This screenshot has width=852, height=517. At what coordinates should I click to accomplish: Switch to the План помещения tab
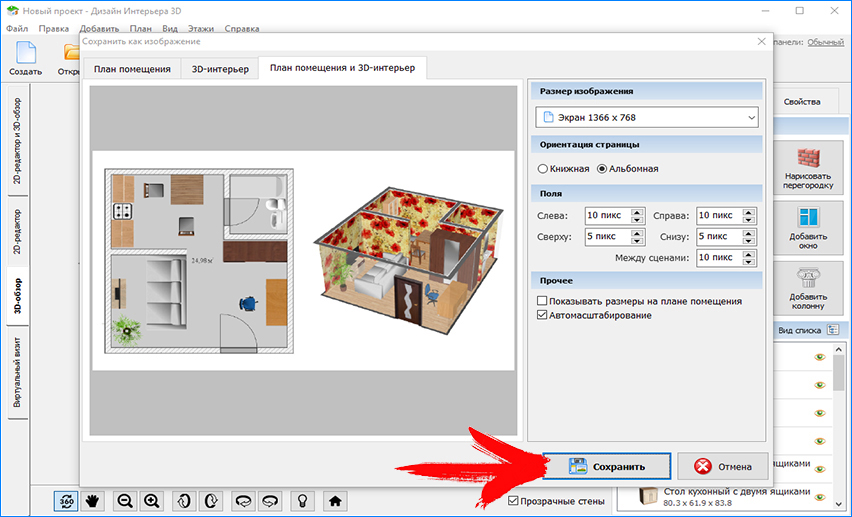(132, 69)
